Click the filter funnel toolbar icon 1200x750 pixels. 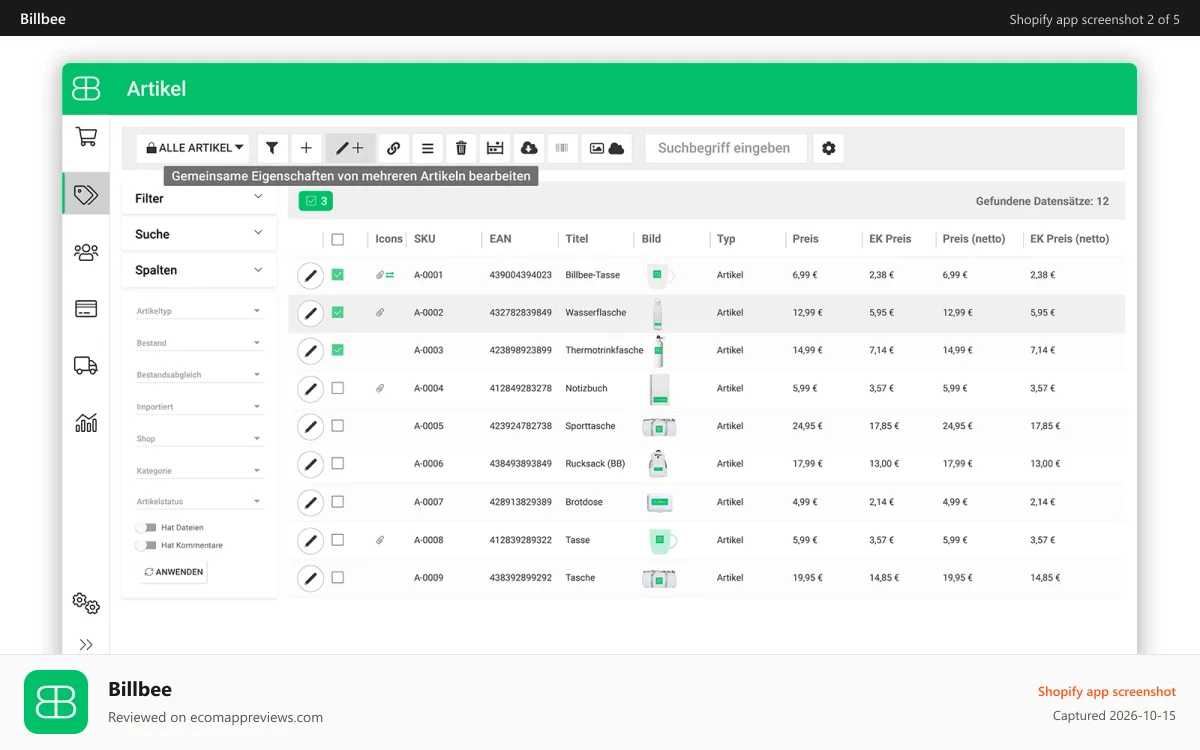coord(272,148)
